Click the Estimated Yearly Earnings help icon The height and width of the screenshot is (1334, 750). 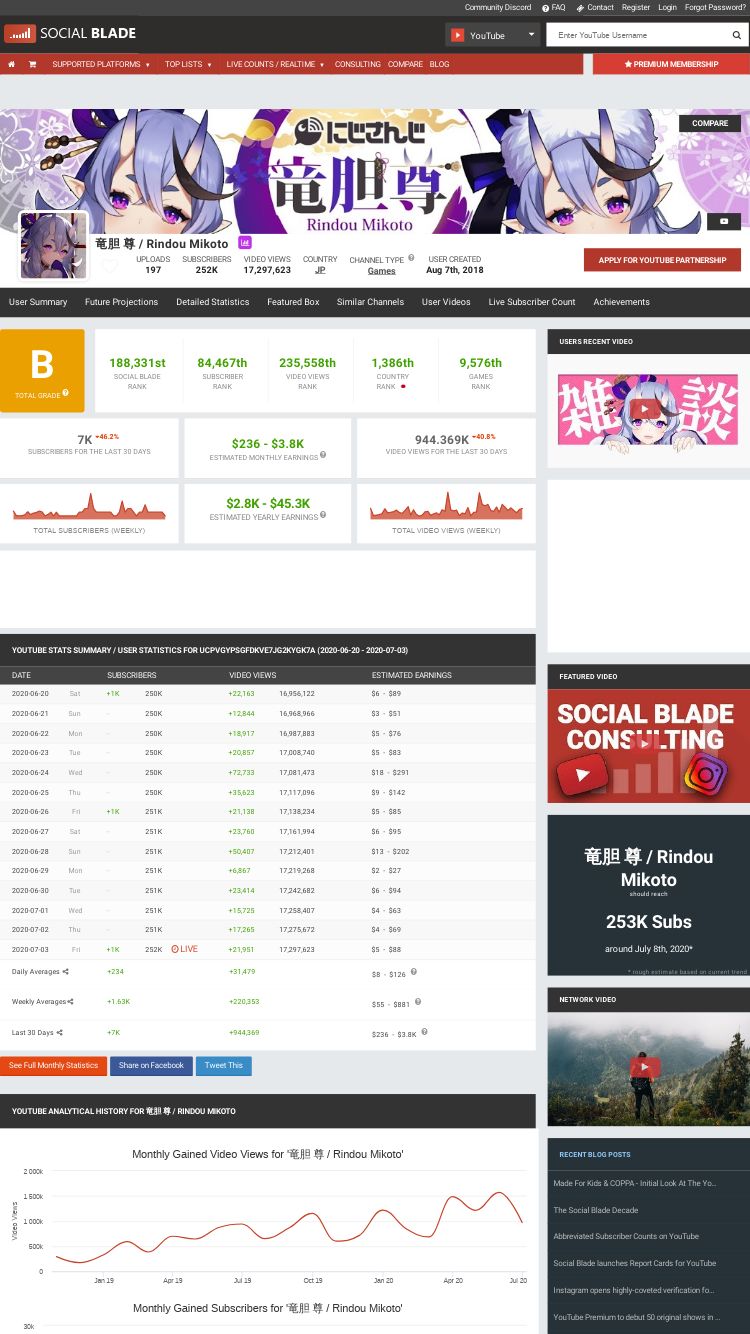tap(323, 515)
